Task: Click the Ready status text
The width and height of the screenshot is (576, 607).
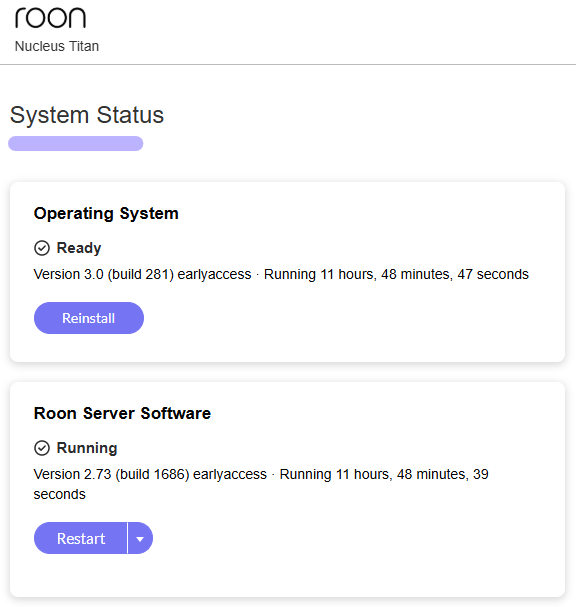Action: [79, 248]
